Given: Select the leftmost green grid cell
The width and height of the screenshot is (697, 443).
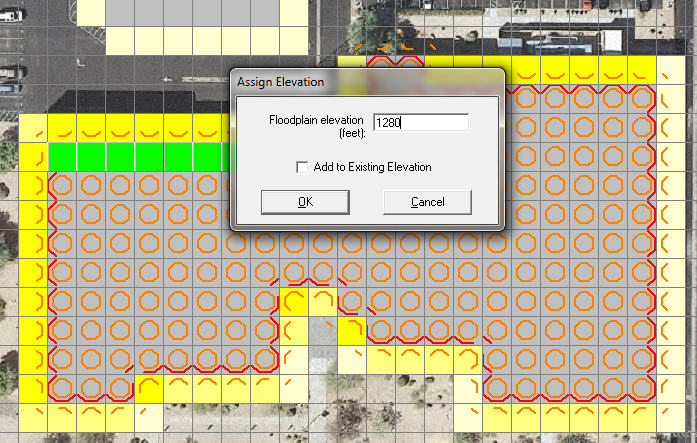Looking at the screenshot, I should (62, 157).
